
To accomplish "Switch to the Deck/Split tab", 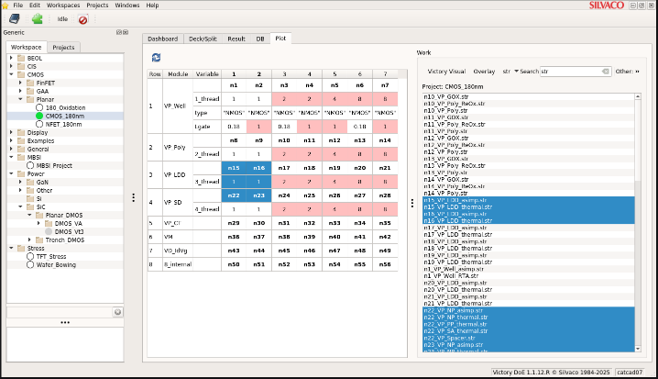I will pos(203,39).
